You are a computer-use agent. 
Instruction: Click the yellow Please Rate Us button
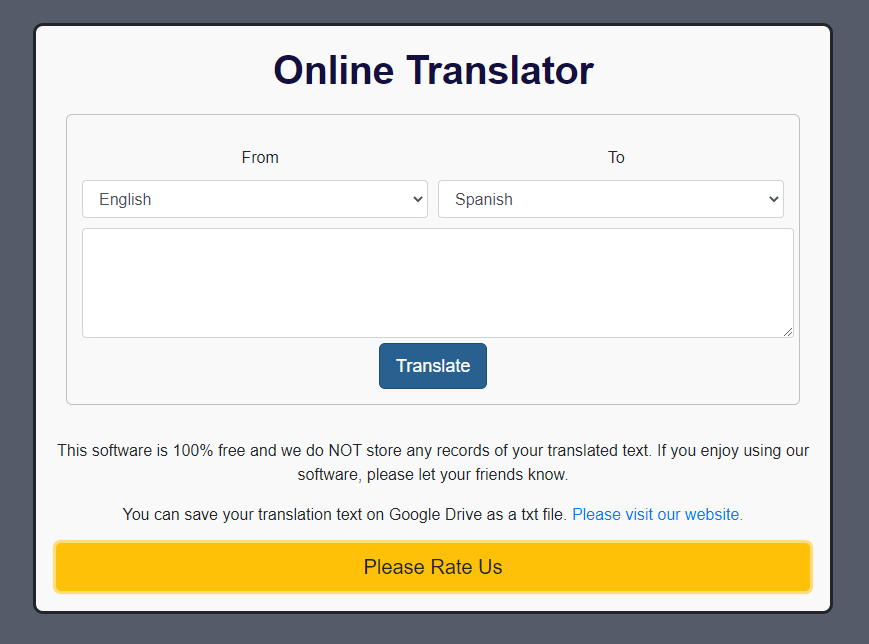tap(432, 567)
